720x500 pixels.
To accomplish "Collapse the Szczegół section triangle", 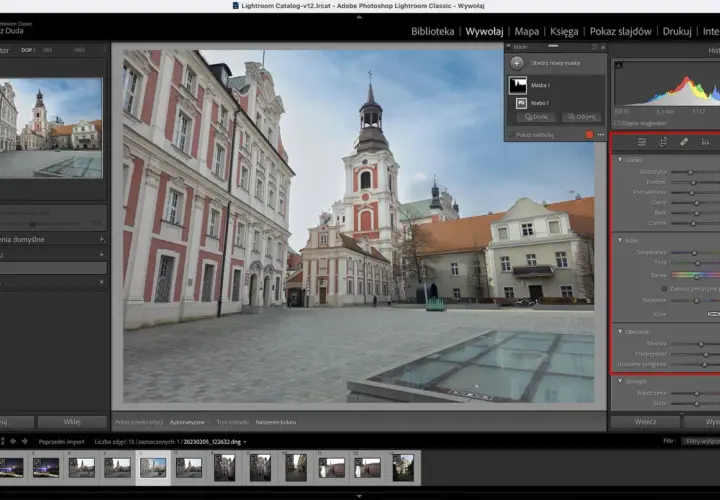I will pyautogui.click(x=620, y=381).
